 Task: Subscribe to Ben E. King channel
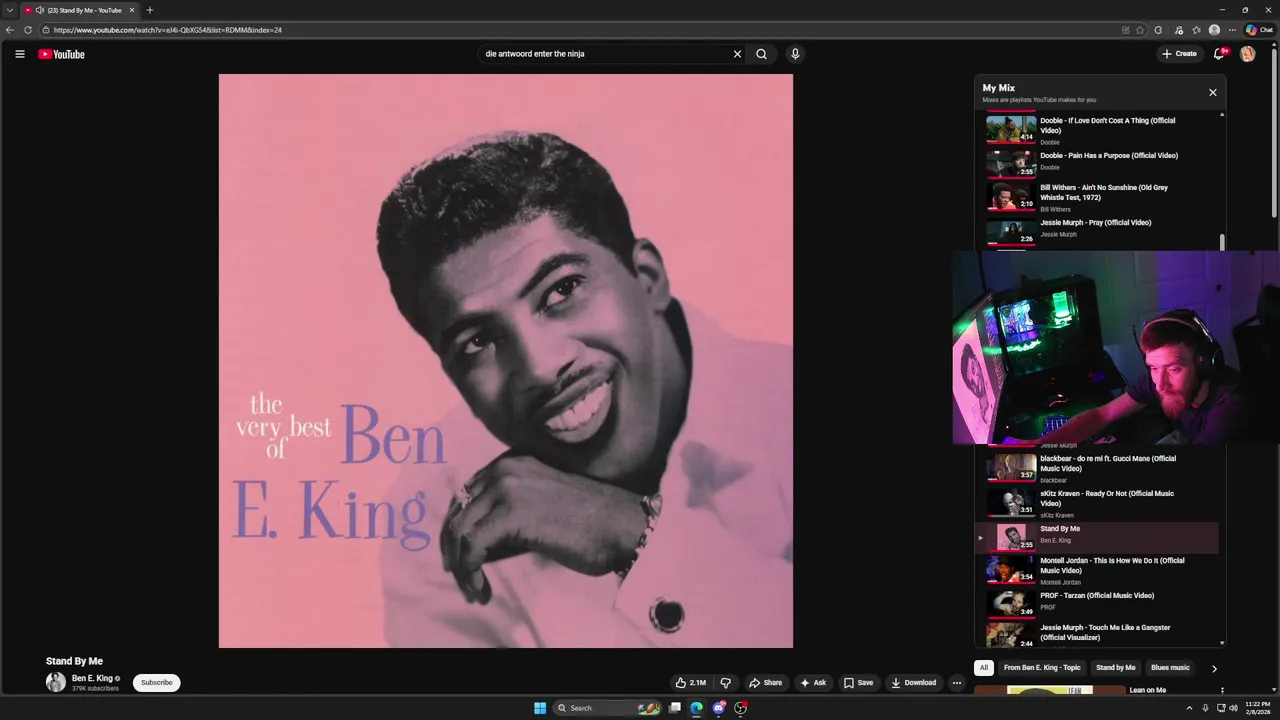(156, 683)
